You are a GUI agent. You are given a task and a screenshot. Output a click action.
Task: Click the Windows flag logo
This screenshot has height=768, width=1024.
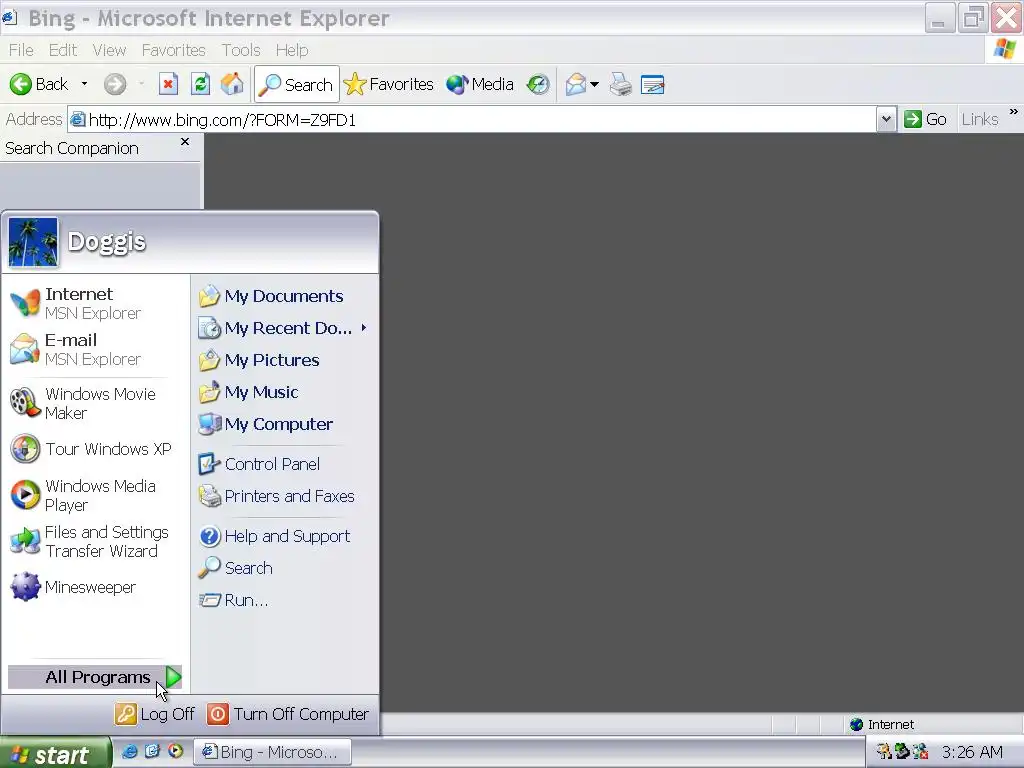[x=1004, y=49]
